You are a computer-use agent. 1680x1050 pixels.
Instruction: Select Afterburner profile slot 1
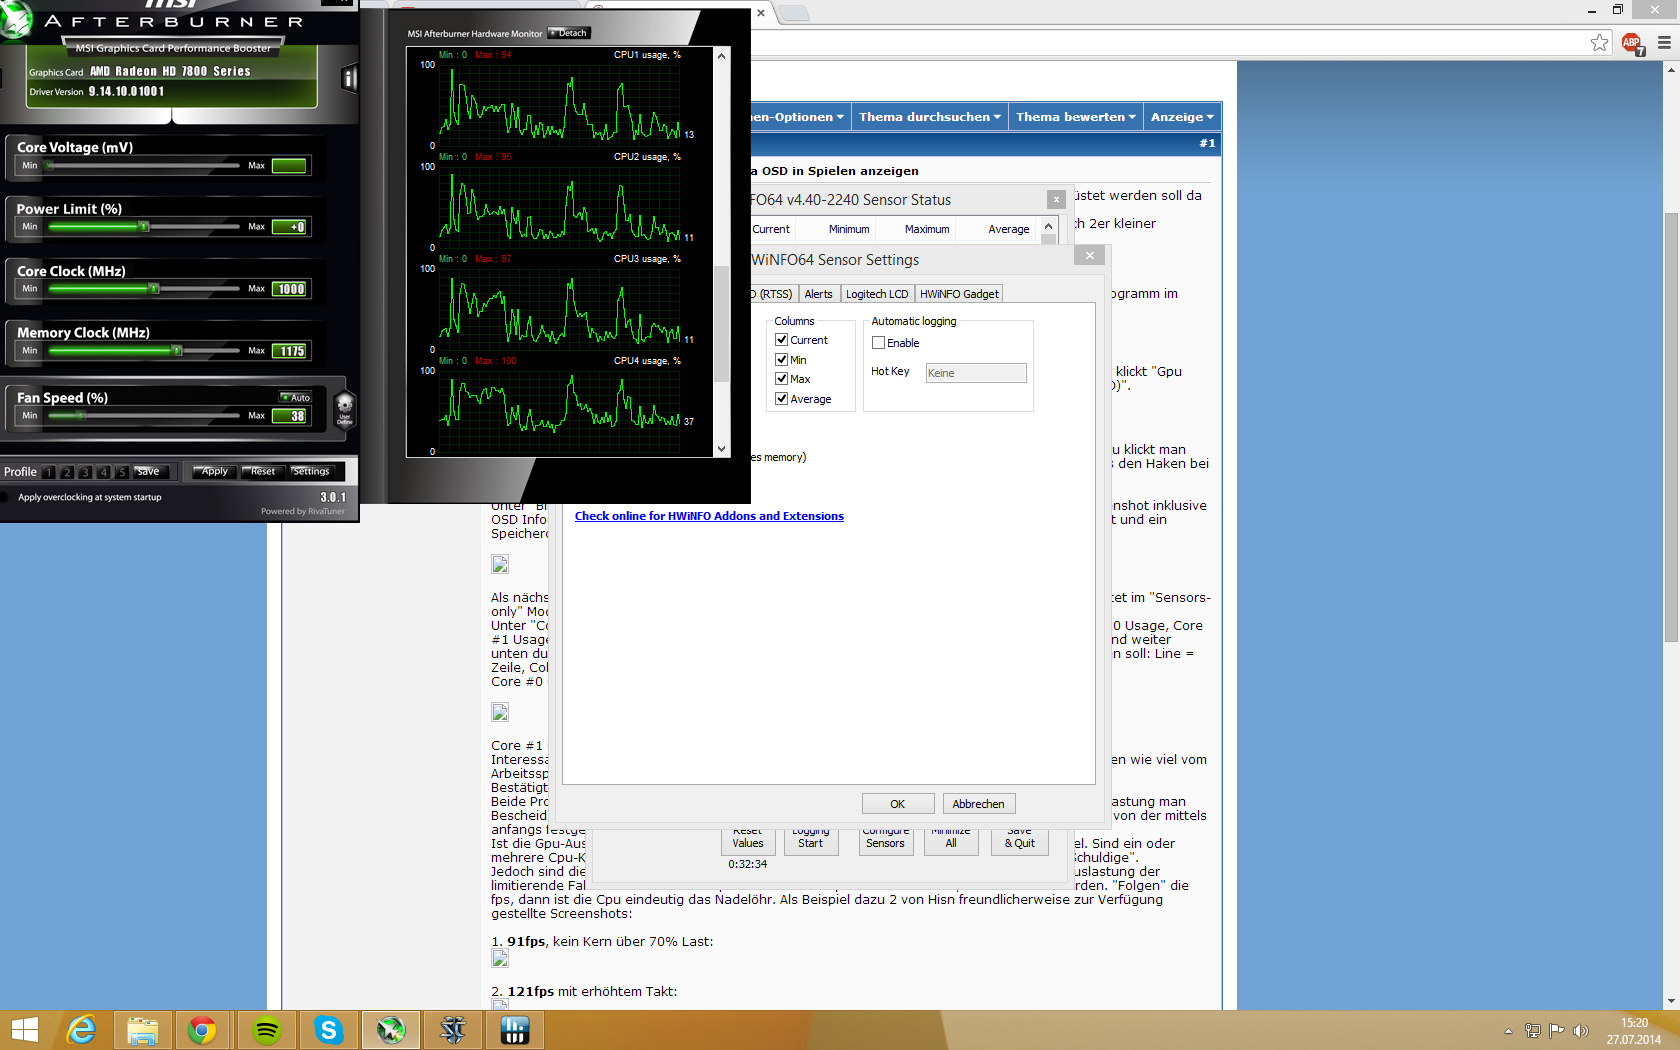[x=49, y=472]
